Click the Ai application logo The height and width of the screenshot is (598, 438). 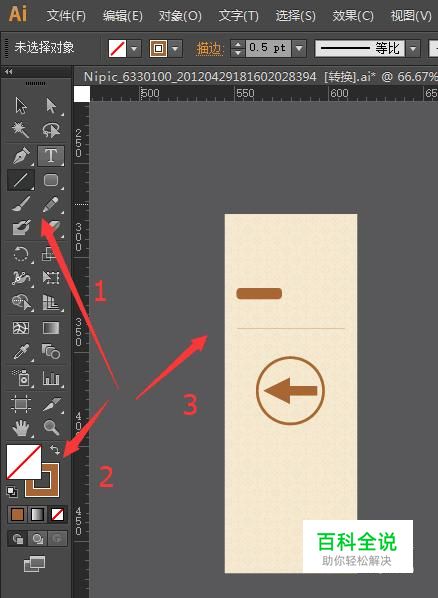click(x=18, y=14)
